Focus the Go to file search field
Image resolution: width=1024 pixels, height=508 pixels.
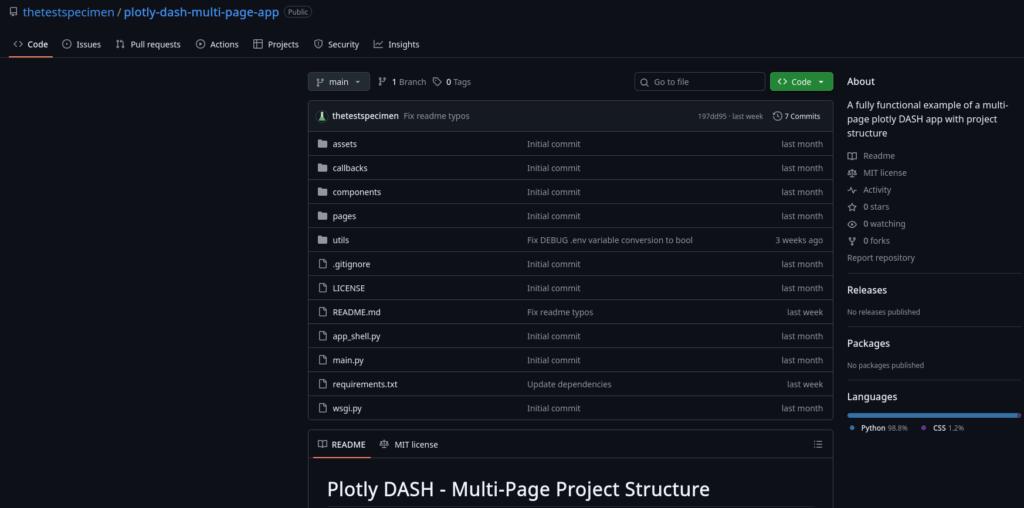(x=699, y=82)
